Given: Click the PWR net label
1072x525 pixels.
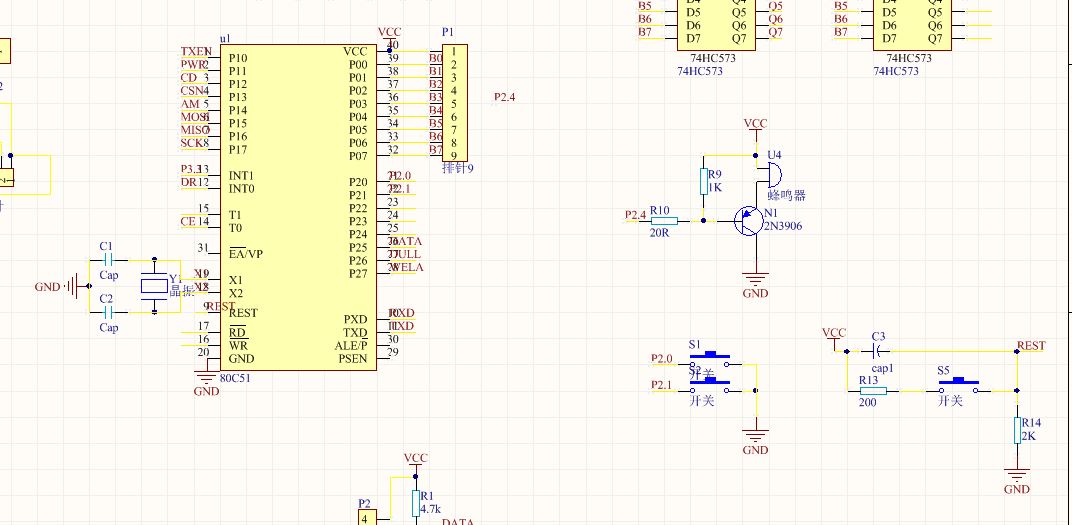Looking at the screenshot, I should pyautogui.click(x=192, y=65).
